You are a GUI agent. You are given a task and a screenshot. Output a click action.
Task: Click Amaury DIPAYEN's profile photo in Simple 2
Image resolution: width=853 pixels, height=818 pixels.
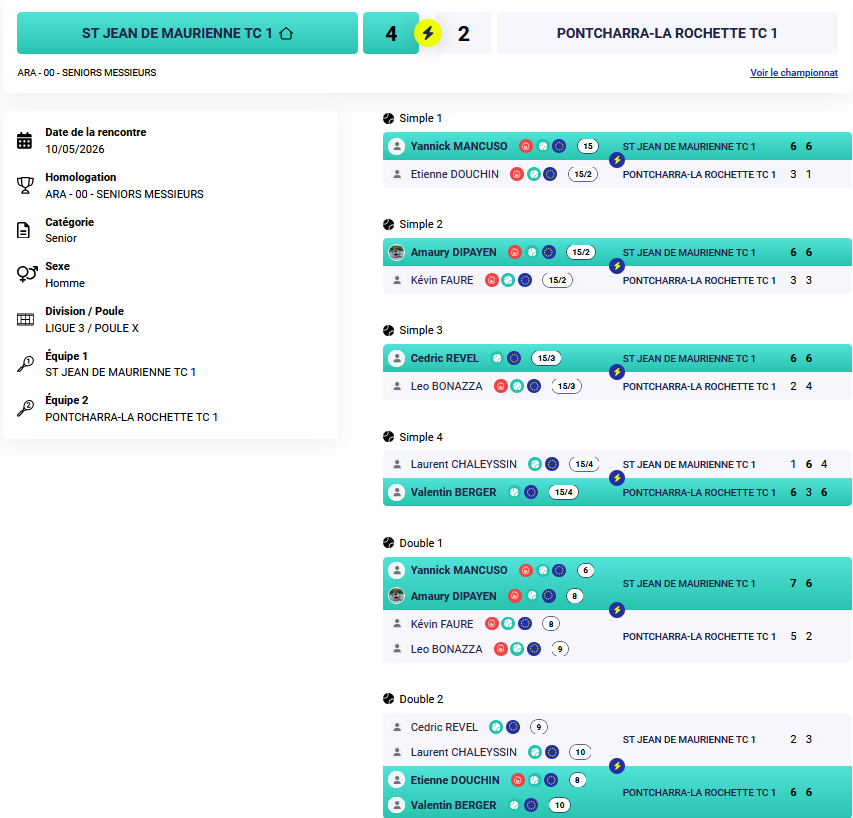coord(397,252)
